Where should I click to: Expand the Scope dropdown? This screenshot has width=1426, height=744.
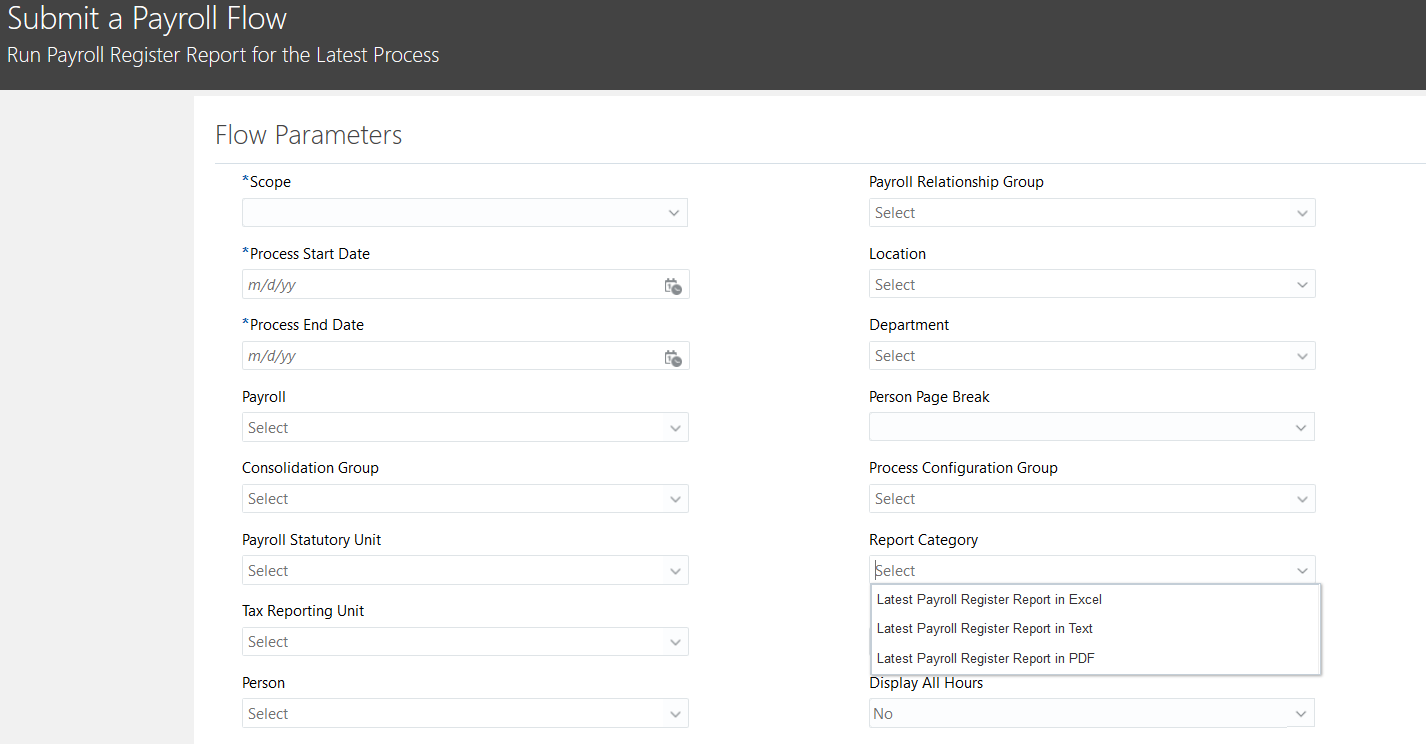[x=674, y=213]
